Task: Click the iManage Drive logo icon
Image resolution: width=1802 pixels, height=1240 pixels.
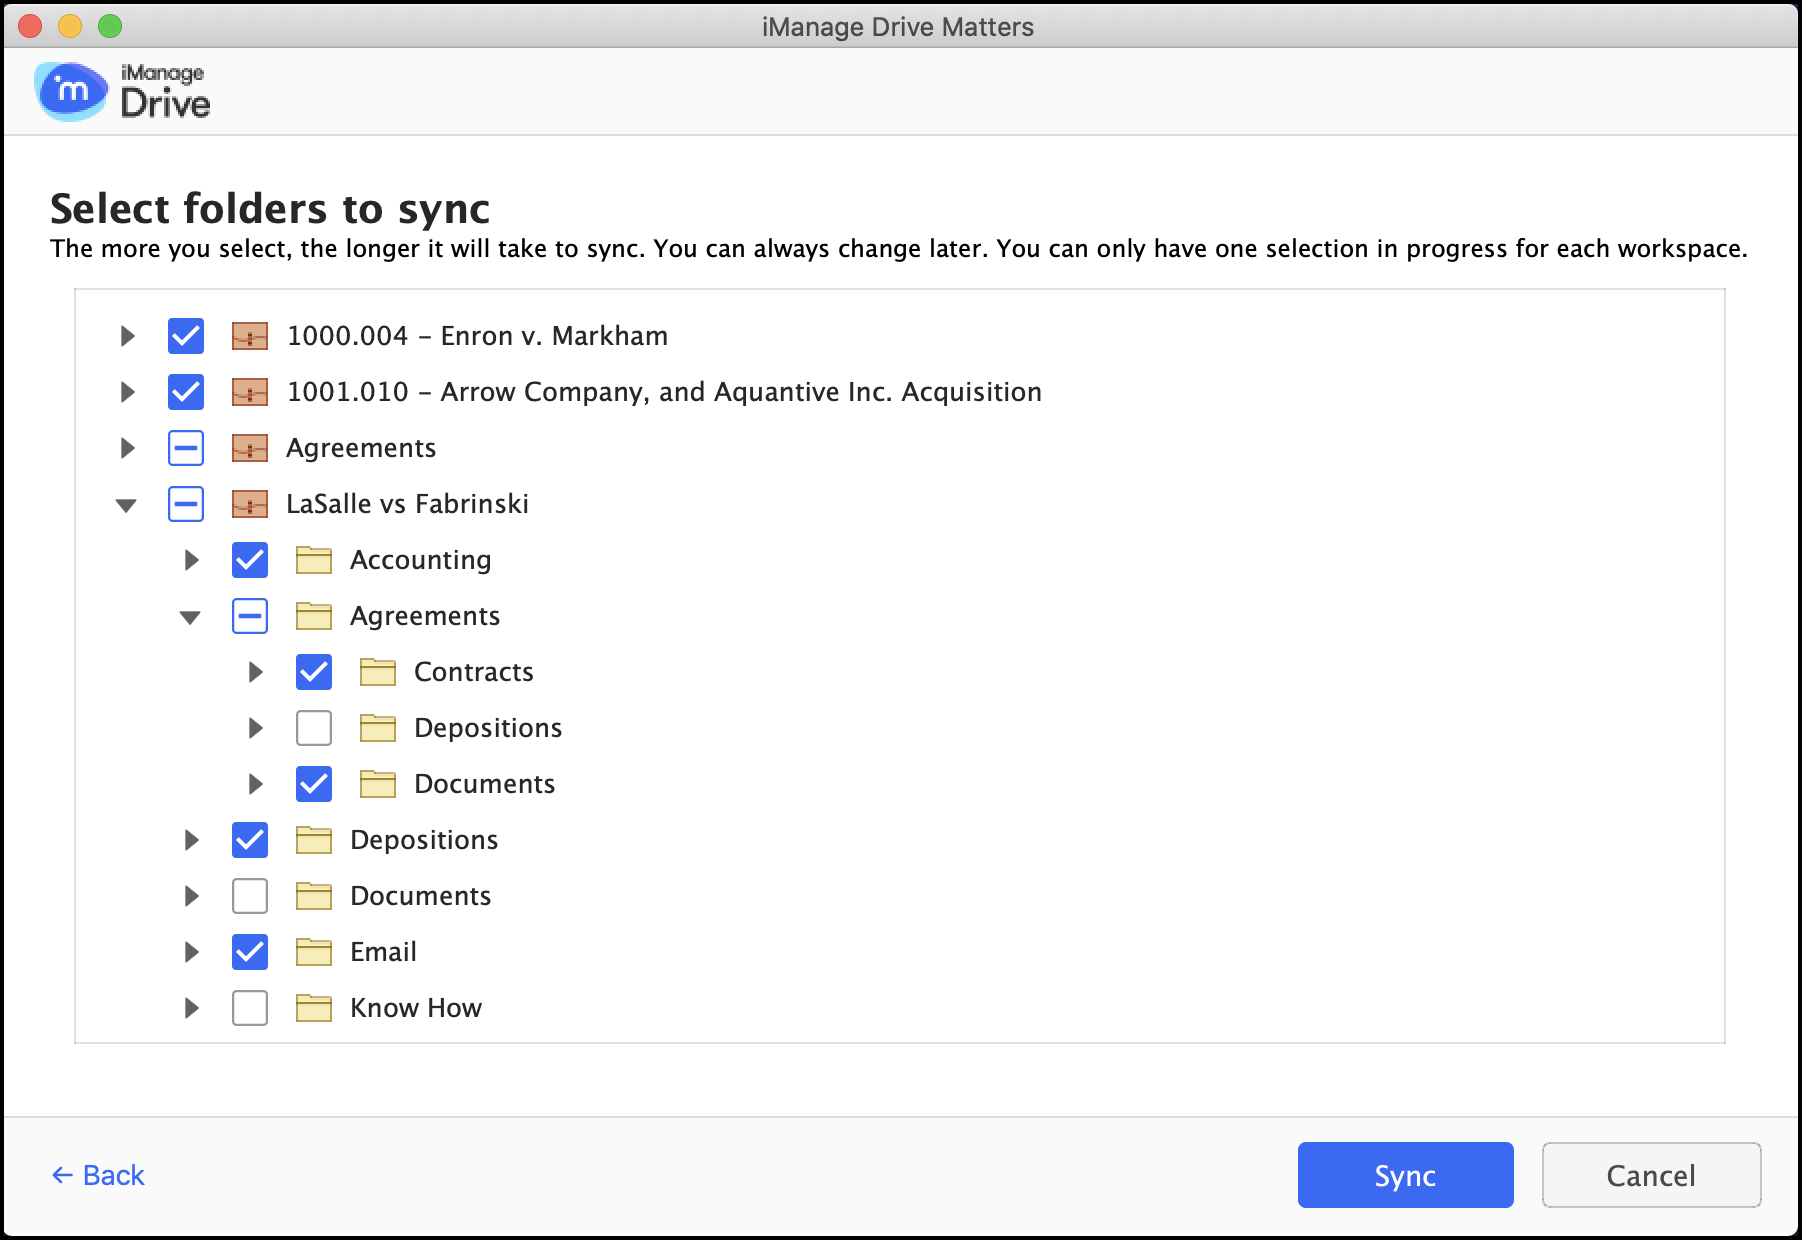Action: (70, 91)
